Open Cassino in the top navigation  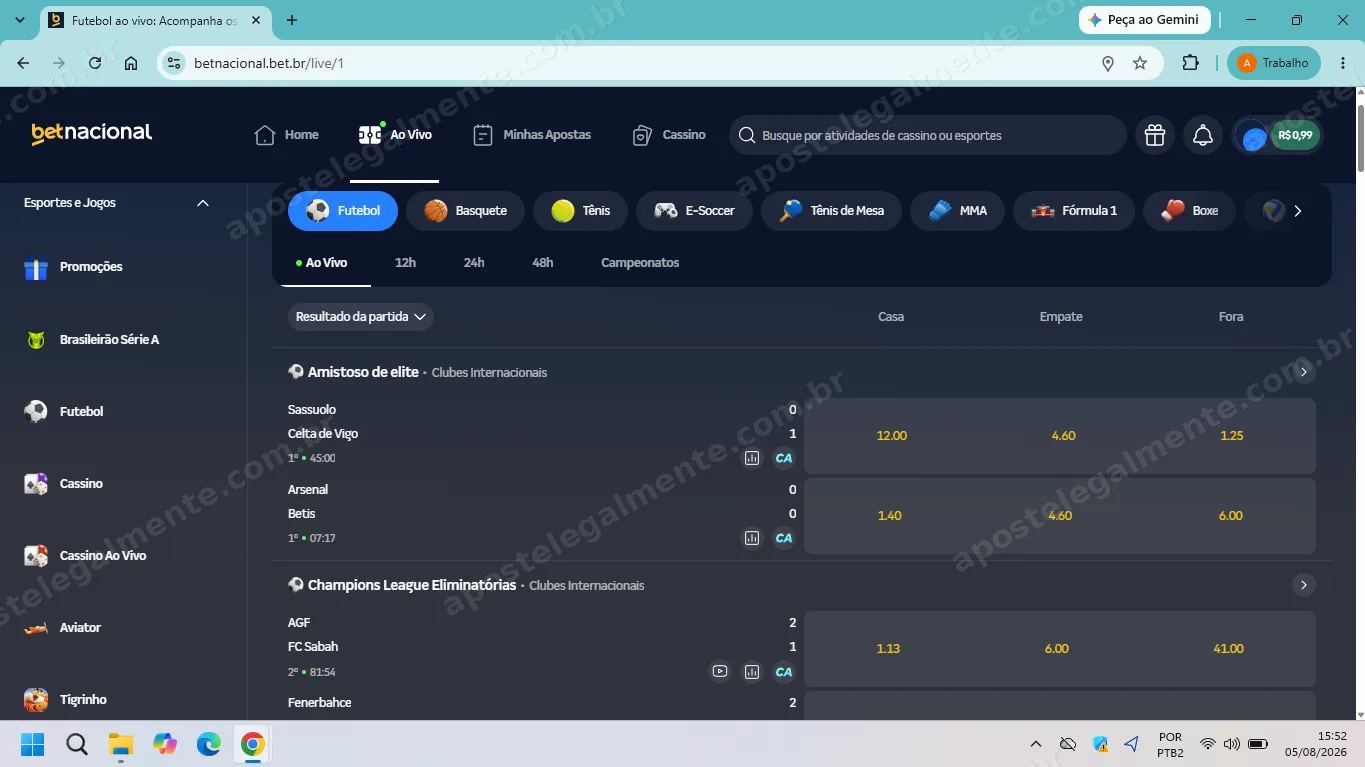669,135
